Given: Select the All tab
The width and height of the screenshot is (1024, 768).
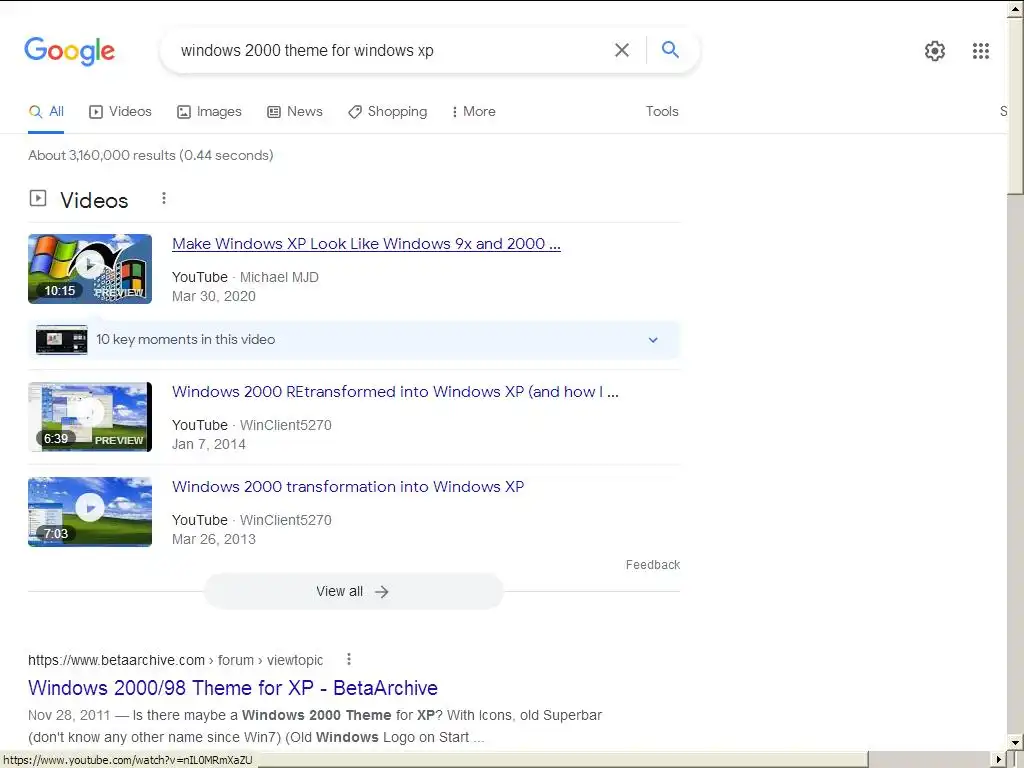Looking at the screenshot, I should click(46, 112).
